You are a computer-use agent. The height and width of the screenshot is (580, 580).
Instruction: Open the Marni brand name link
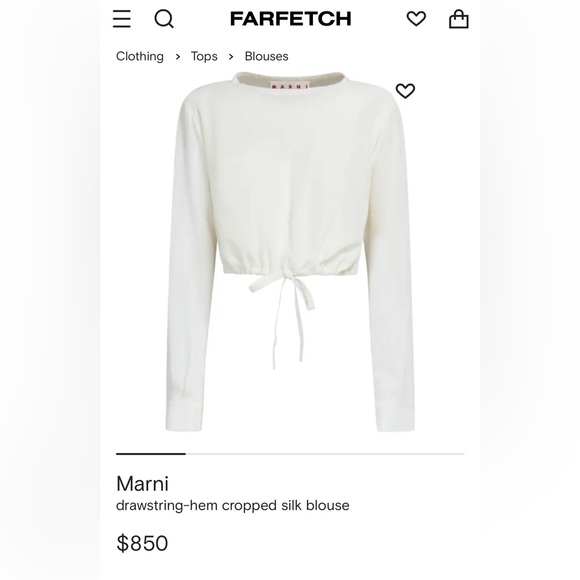(x=142, y=483)
